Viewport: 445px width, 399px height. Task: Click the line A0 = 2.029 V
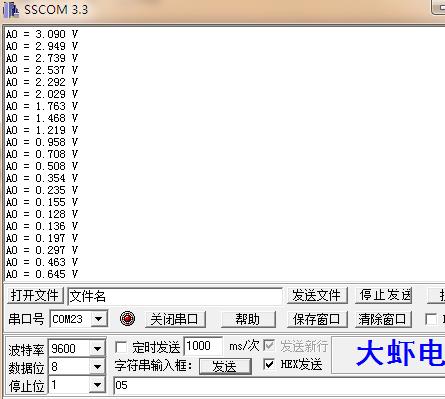42,94
